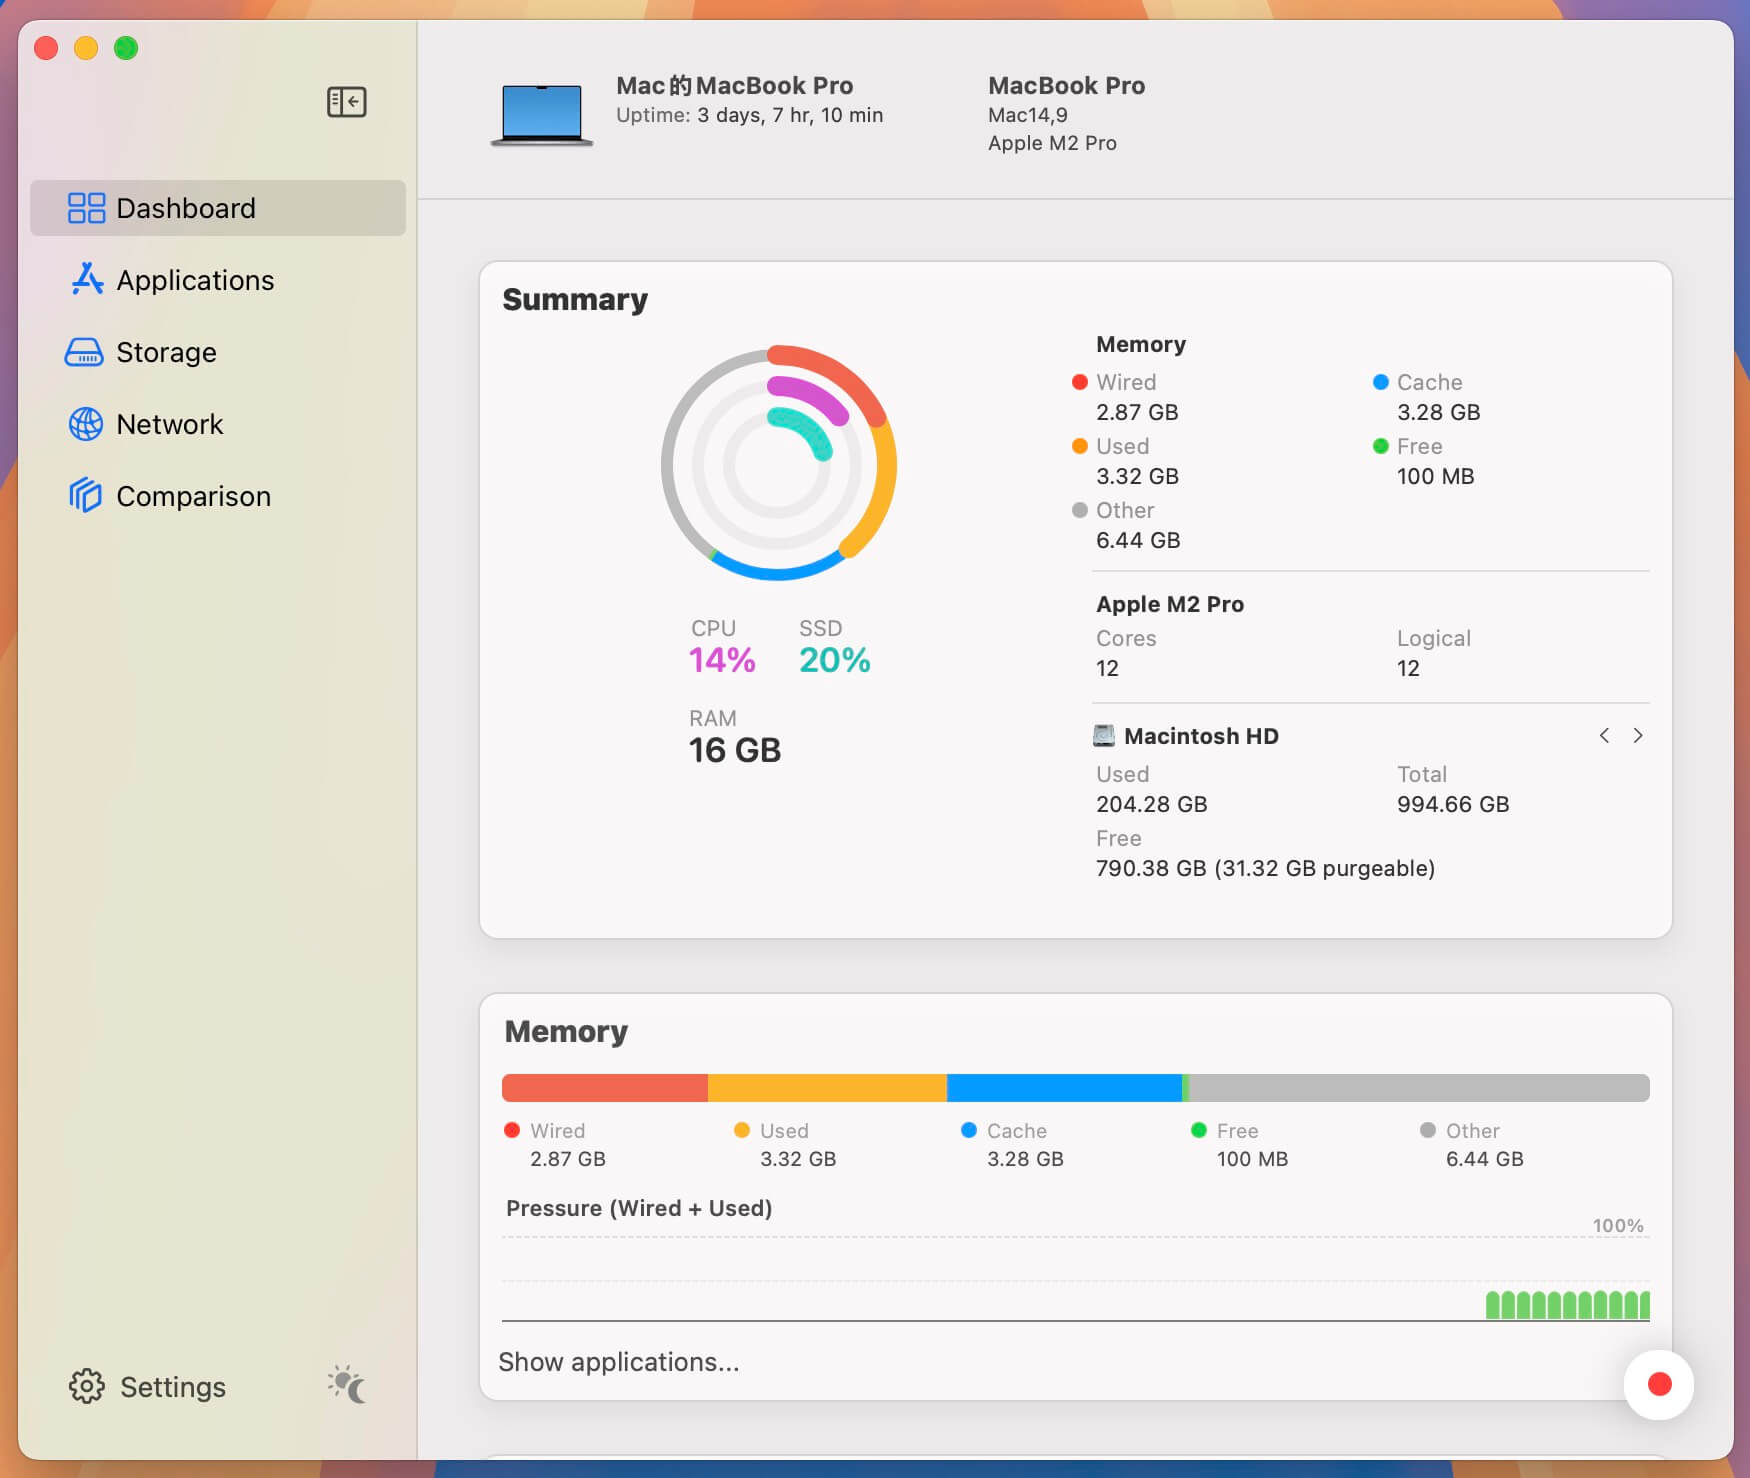
Task: Click the Storage drive icon
Action: [84, 352]
